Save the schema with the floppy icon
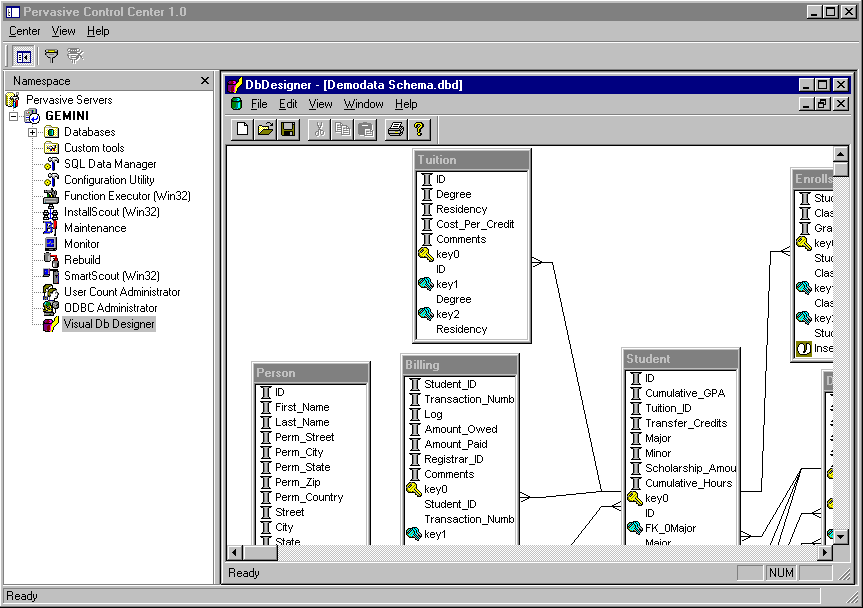Screen dimensions: 863x608 [288, 129]
